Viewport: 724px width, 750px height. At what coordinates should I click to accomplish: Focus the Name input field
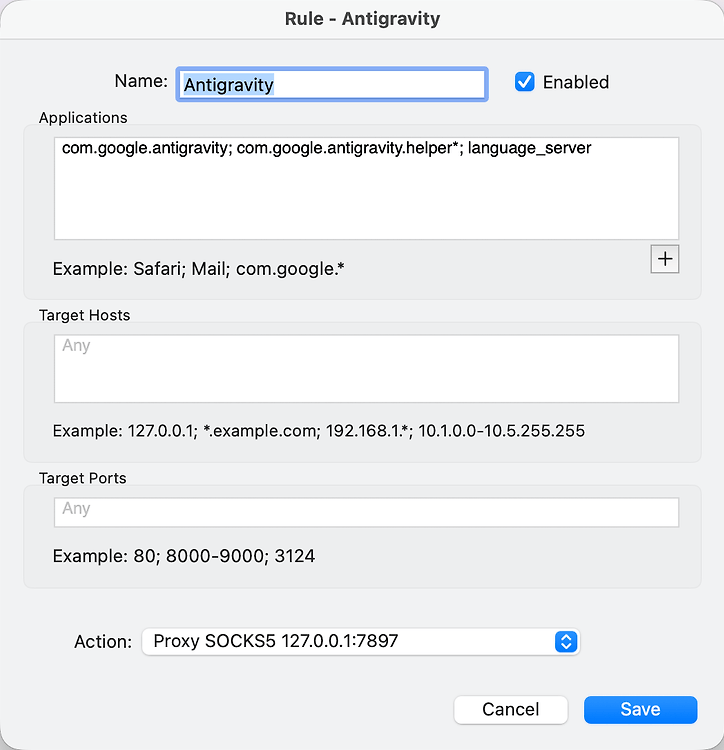[332, 84]
